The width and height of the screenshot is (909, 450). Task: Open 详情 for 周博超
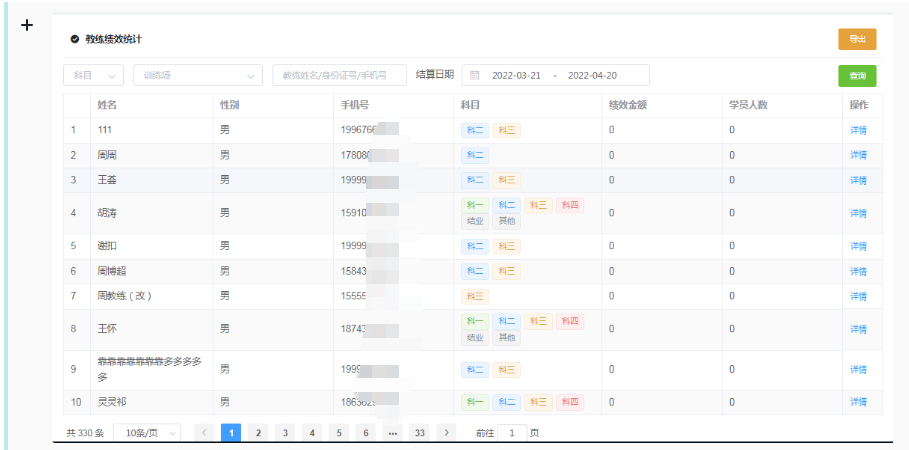click(858, 271)
